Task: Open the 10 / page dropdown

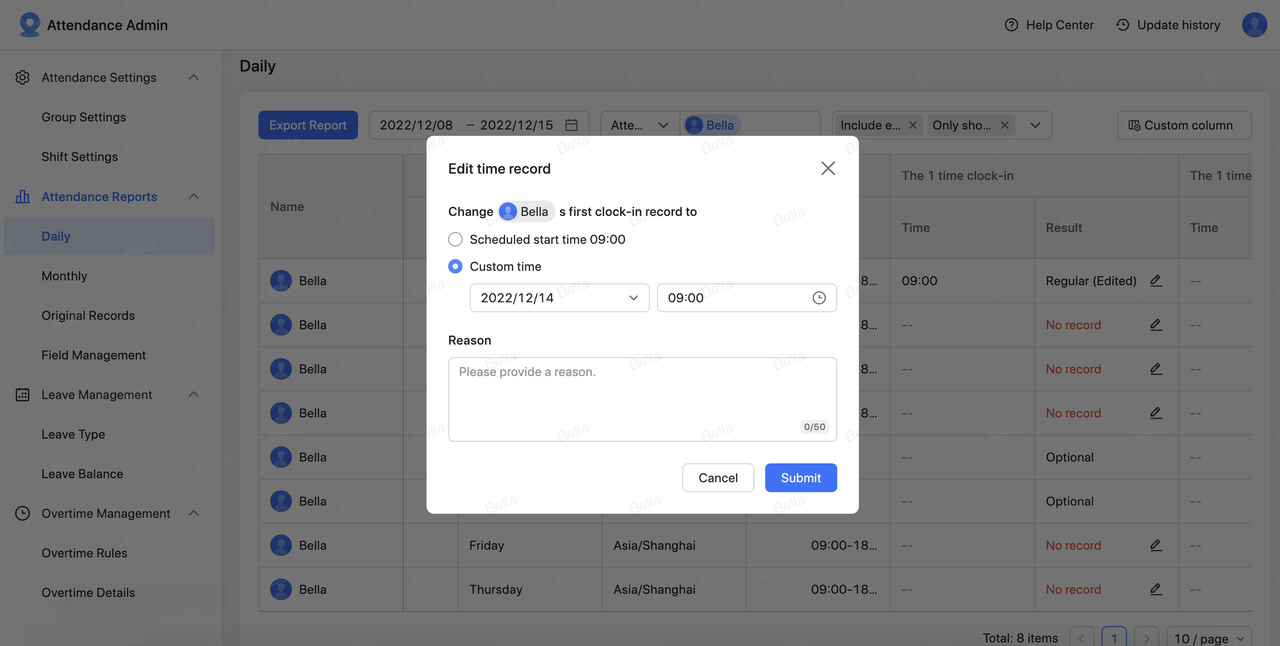Action: click(1212, 638)
